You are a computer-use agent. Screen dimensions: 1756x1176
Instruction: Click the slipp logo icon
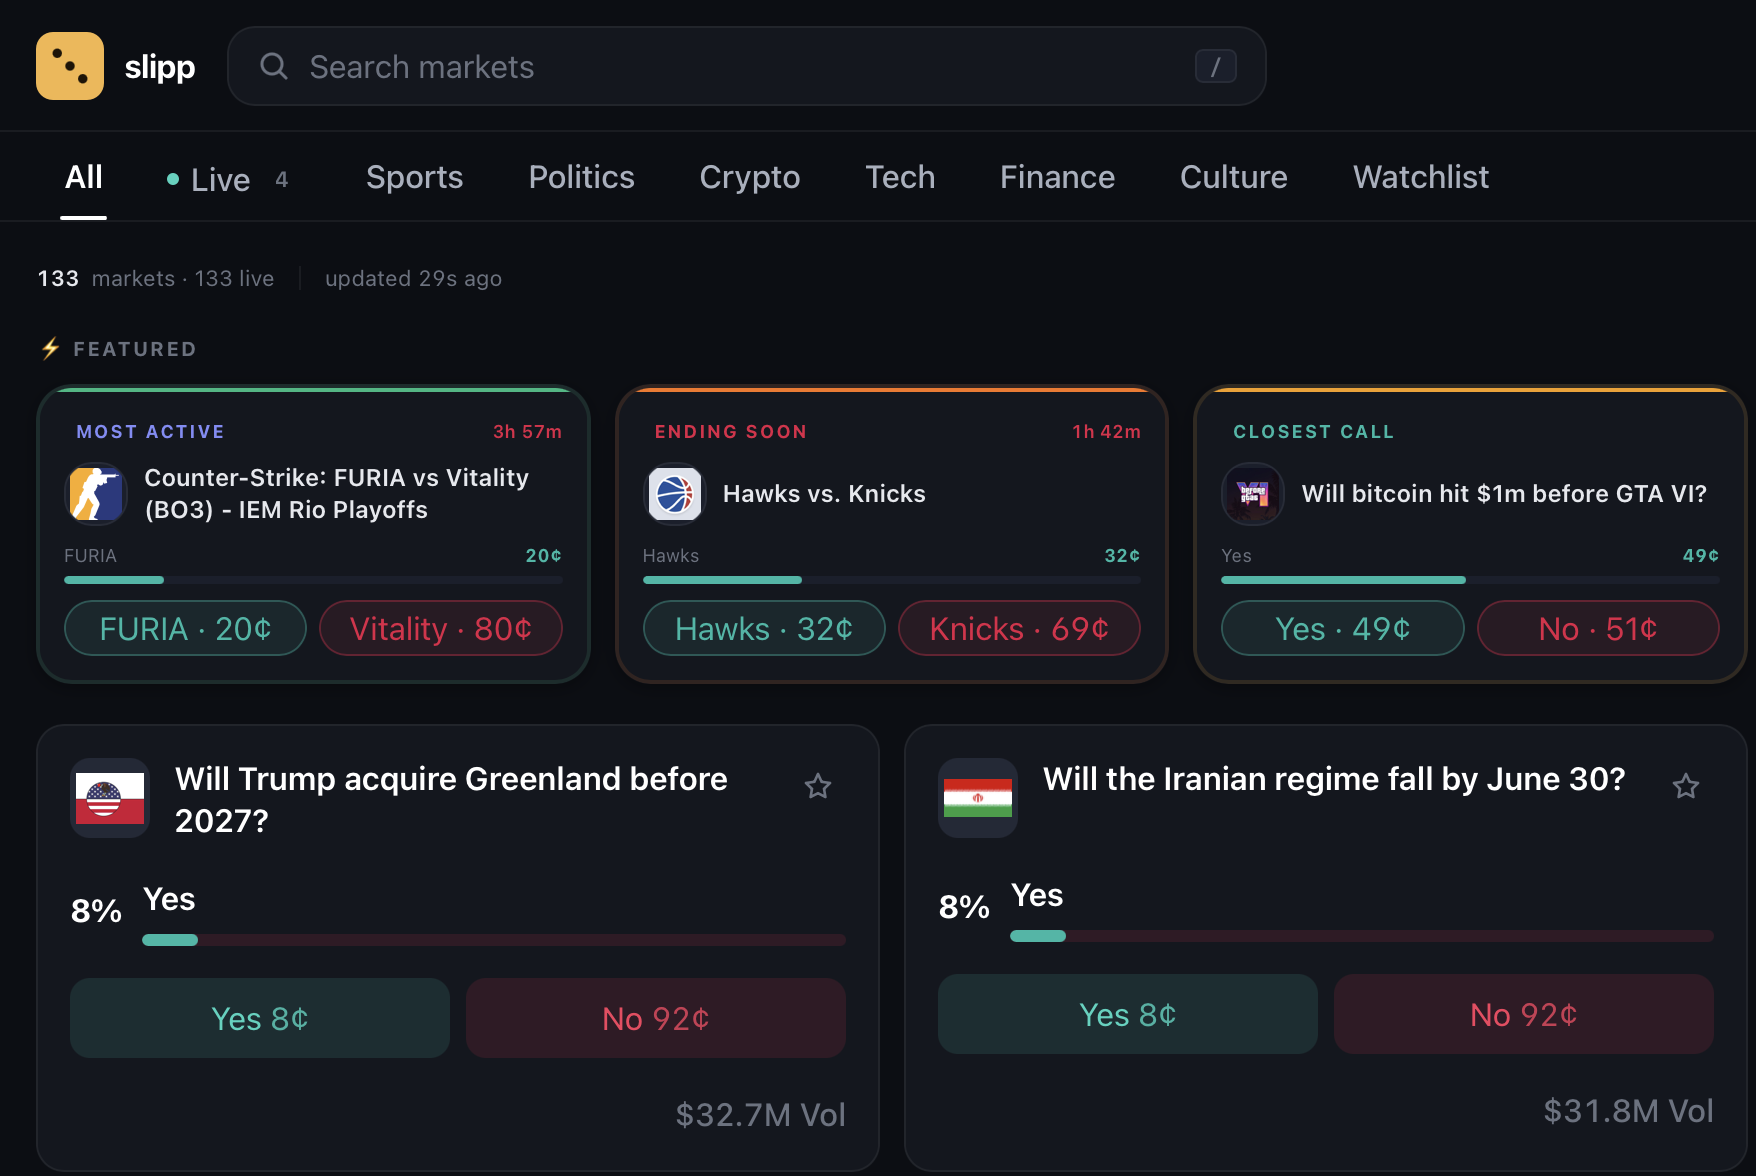tap(69, 66)
